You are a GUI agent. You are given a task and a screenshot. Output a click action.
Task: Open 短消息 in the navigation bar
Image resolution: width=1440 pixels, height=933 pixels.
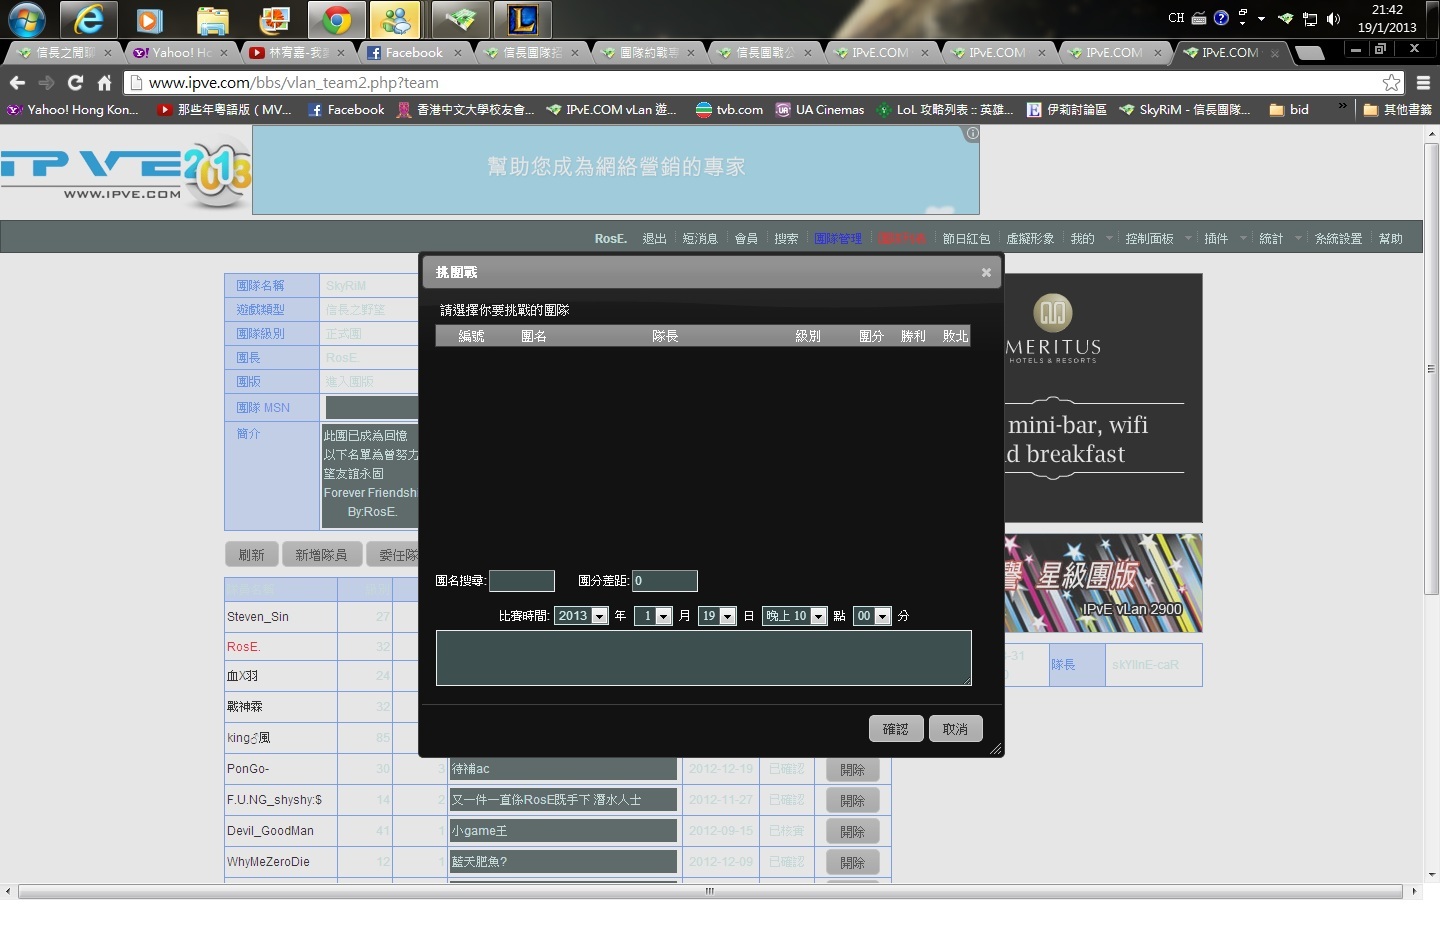[700, 239]
